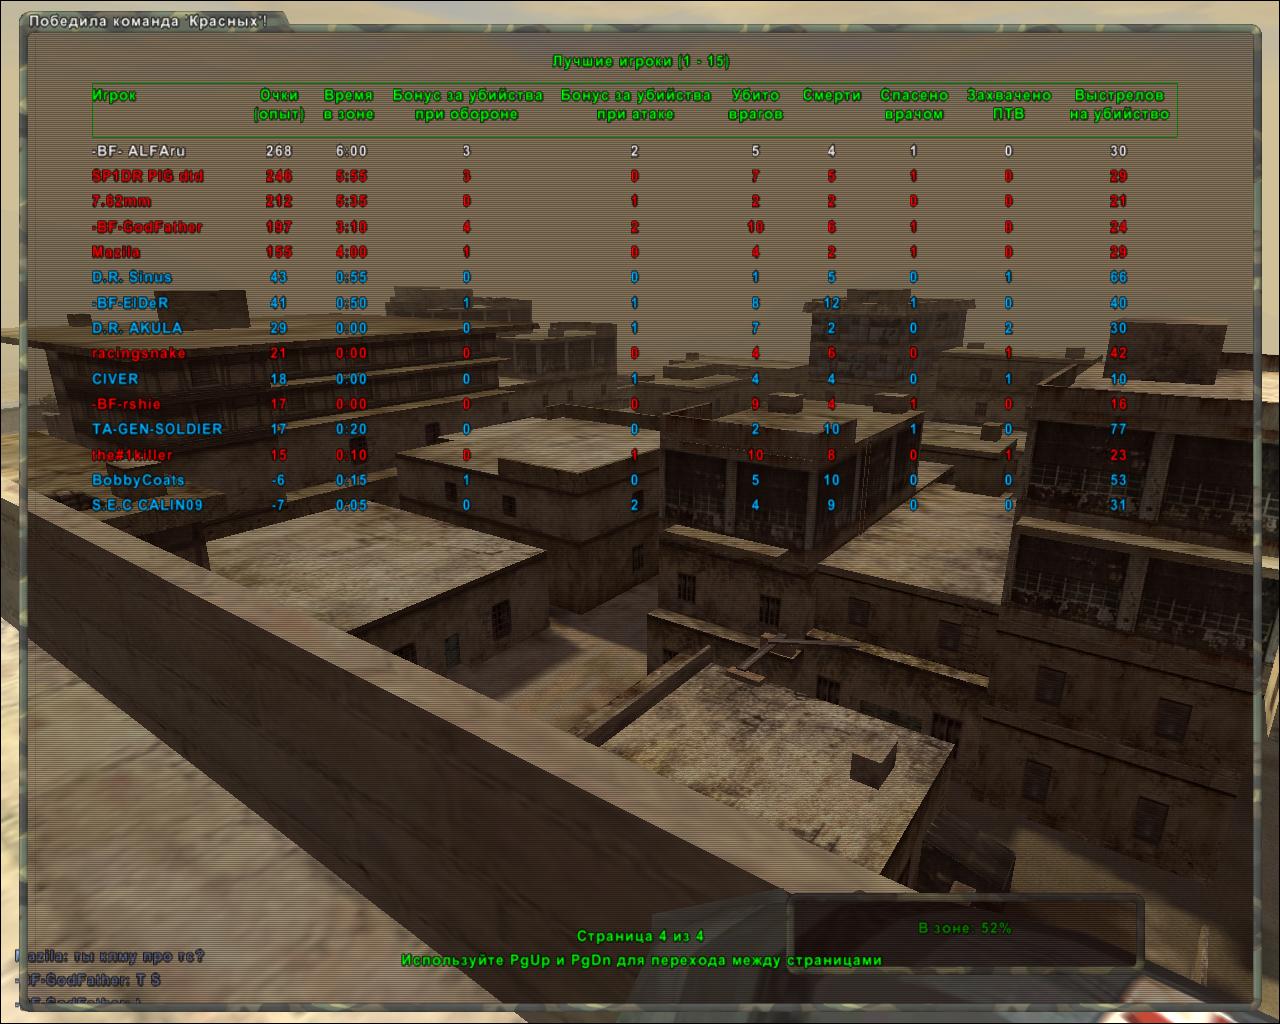Viewport: 1280px width, 1024px height.
Task: Click the 'Убито врагов' column header
Action: (x=756, y=105)
